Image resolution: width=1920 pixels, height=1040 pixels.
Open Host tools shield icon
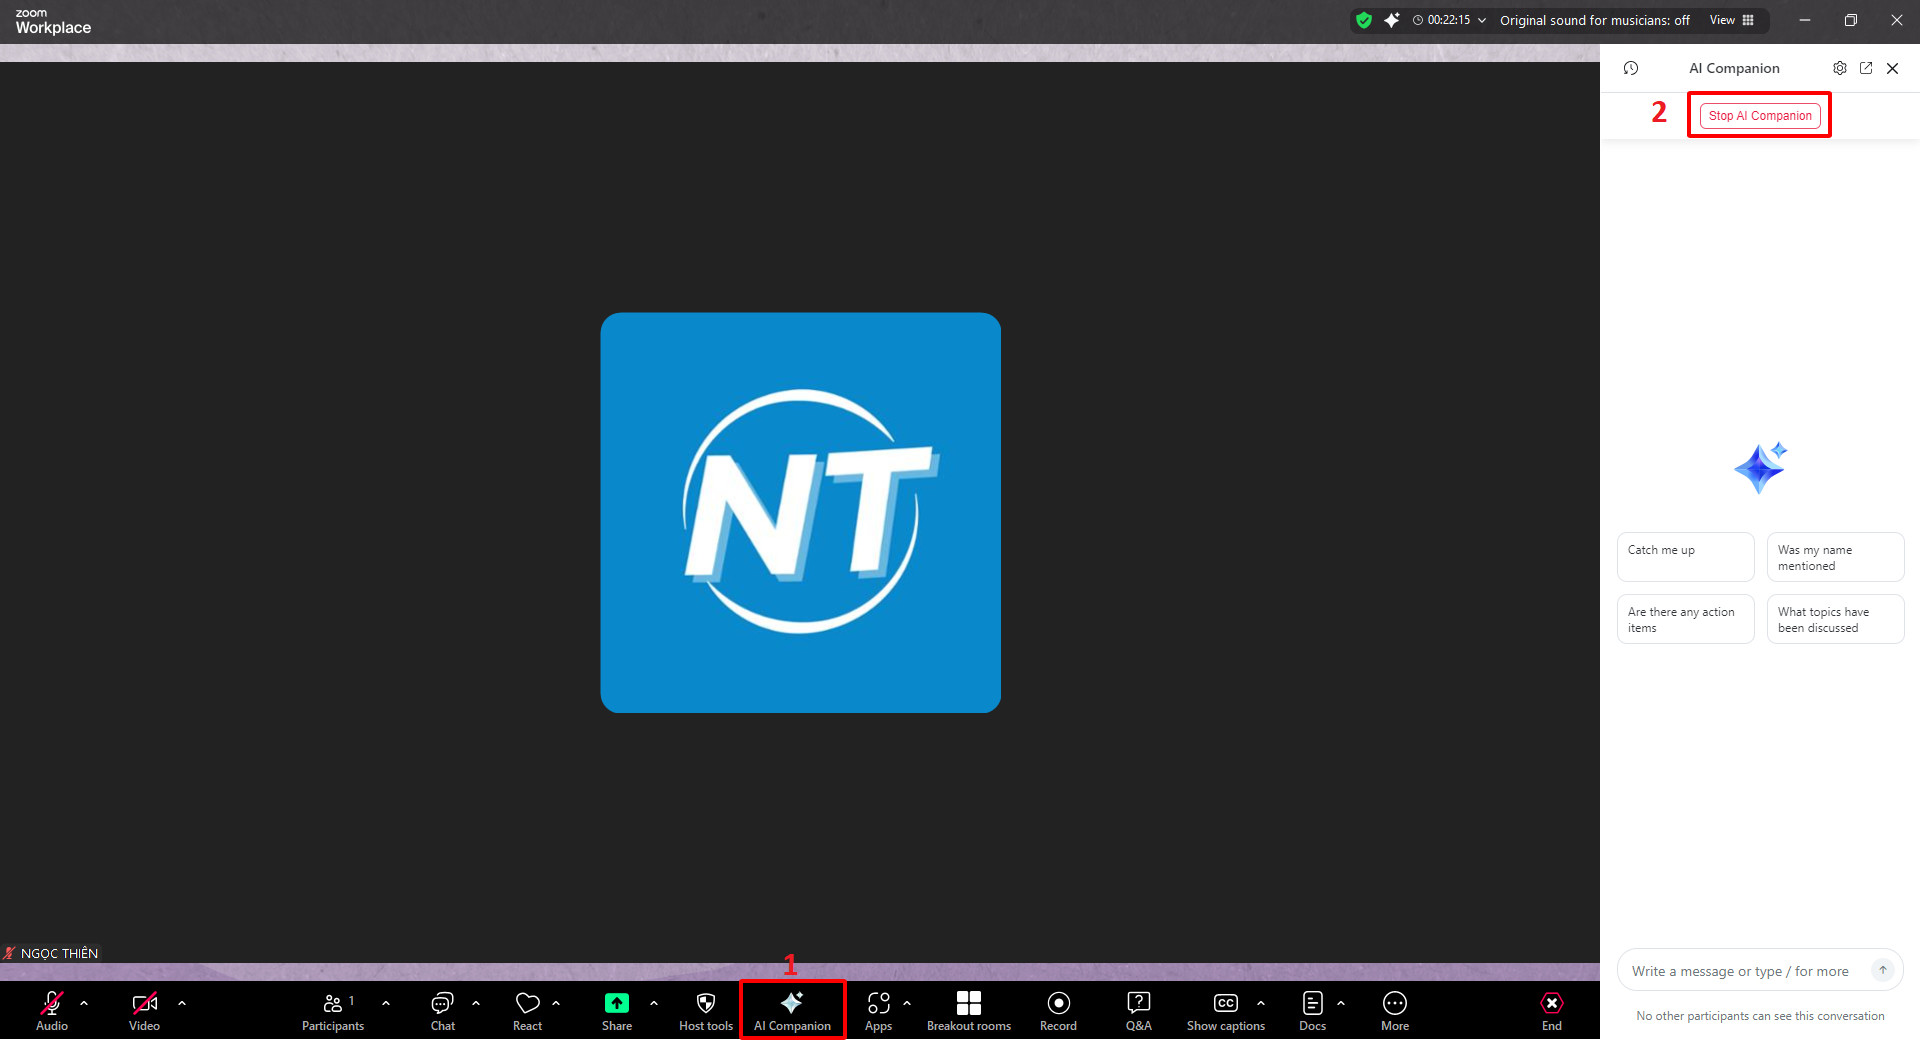(705, 1004)
